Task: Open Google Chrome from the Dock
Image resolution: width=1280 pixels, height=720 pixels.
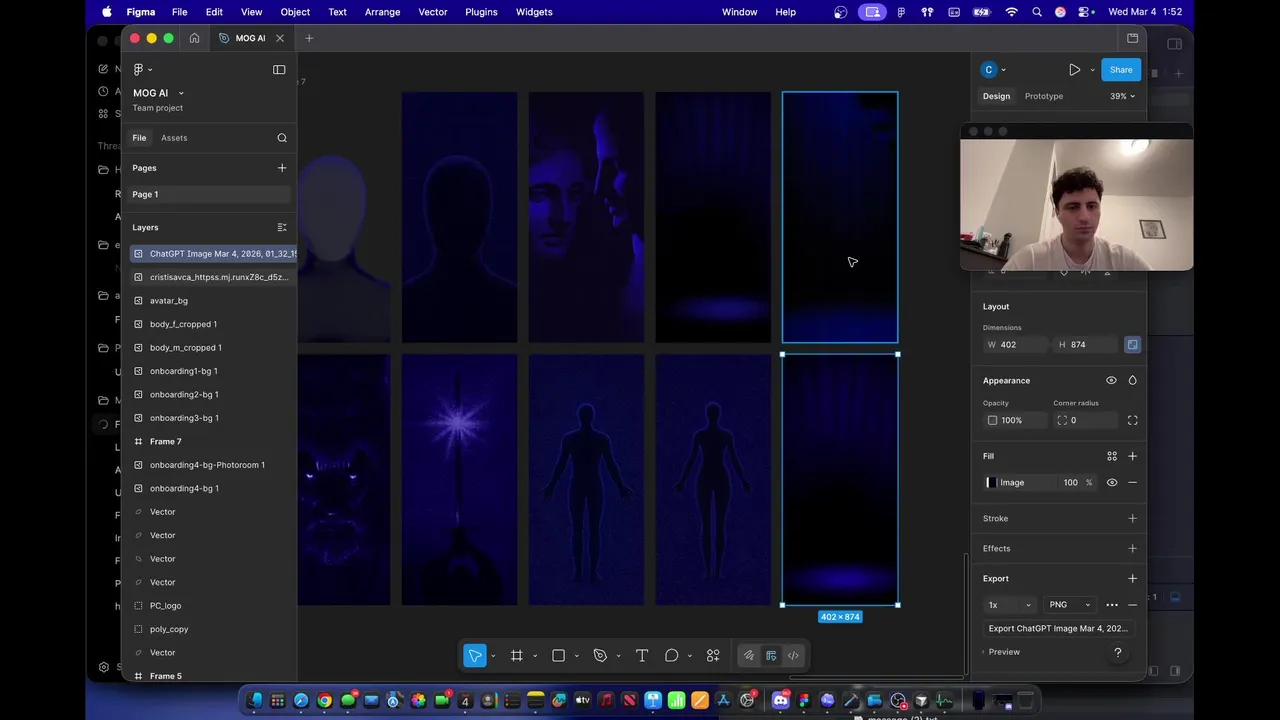Action: 325,701
